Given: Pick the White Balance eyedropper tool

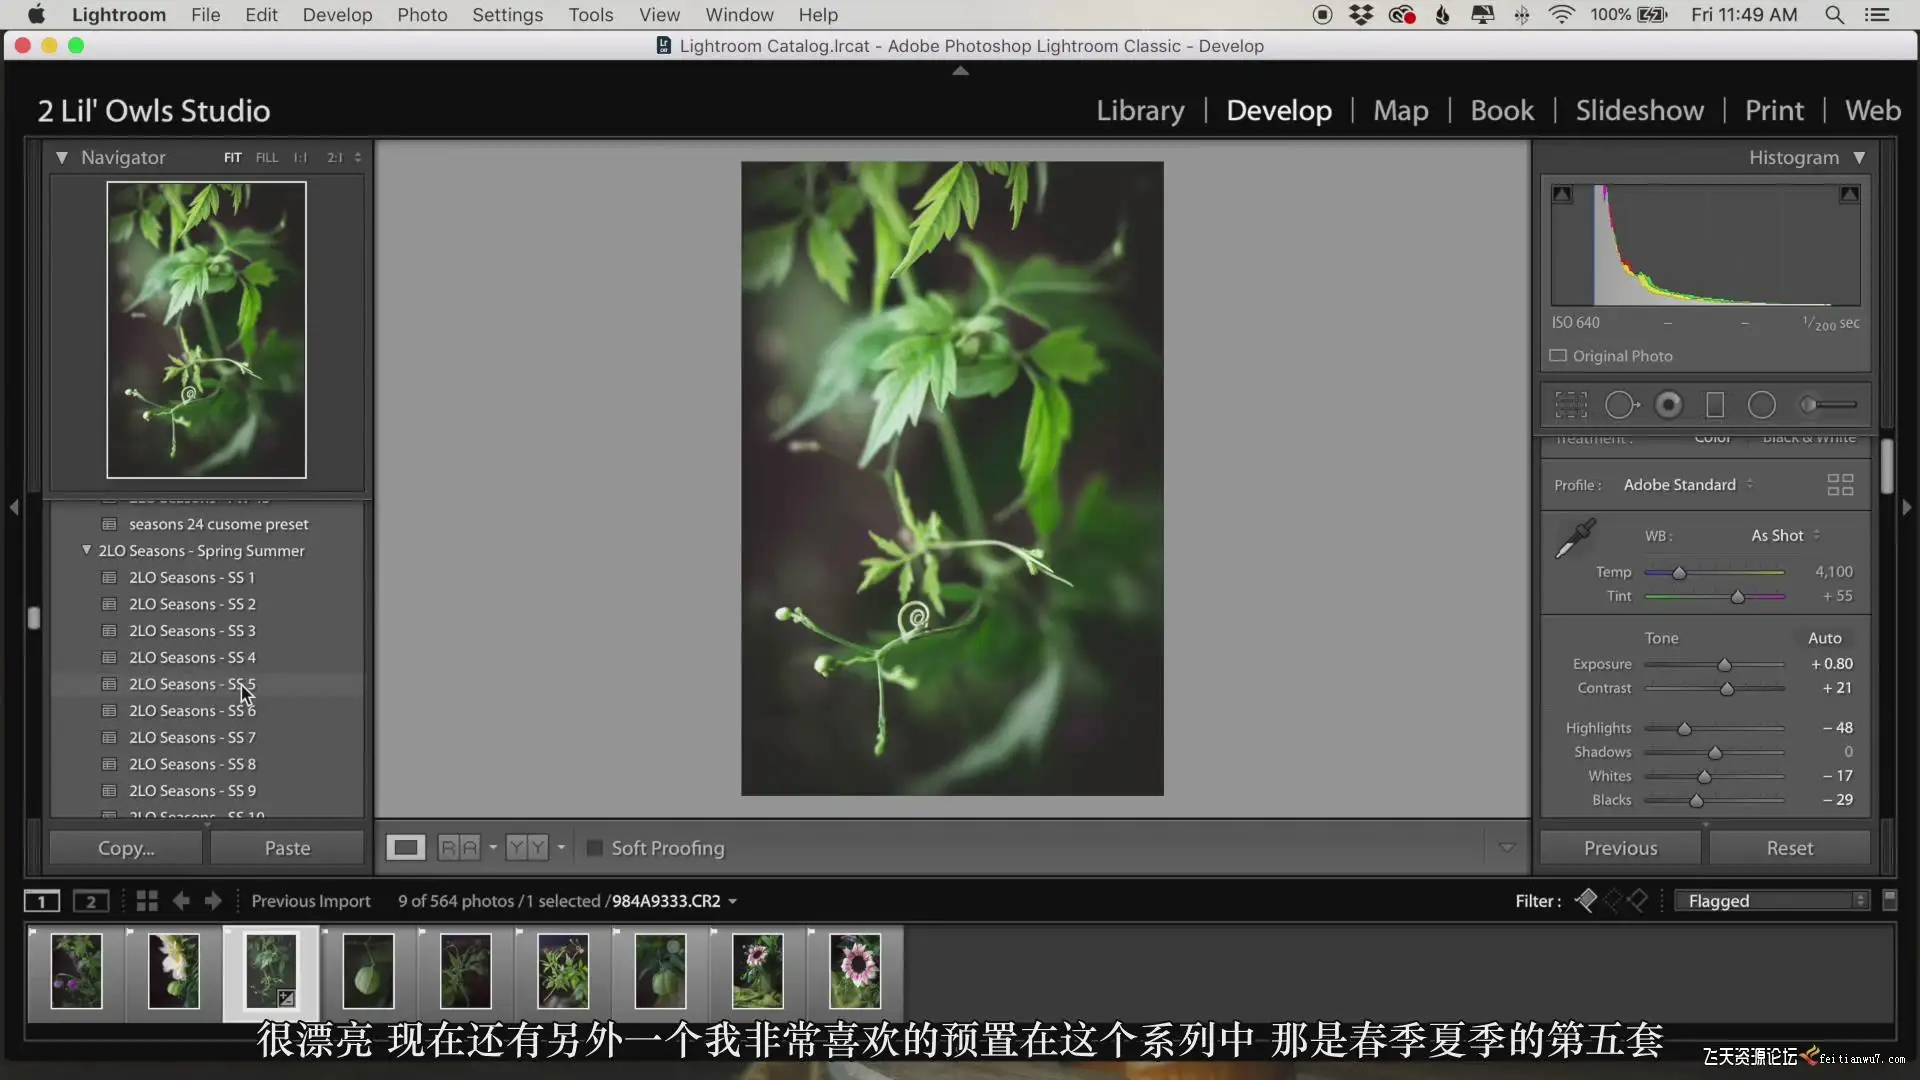Looking at the screenshot, I should (x=1575, y=538).
